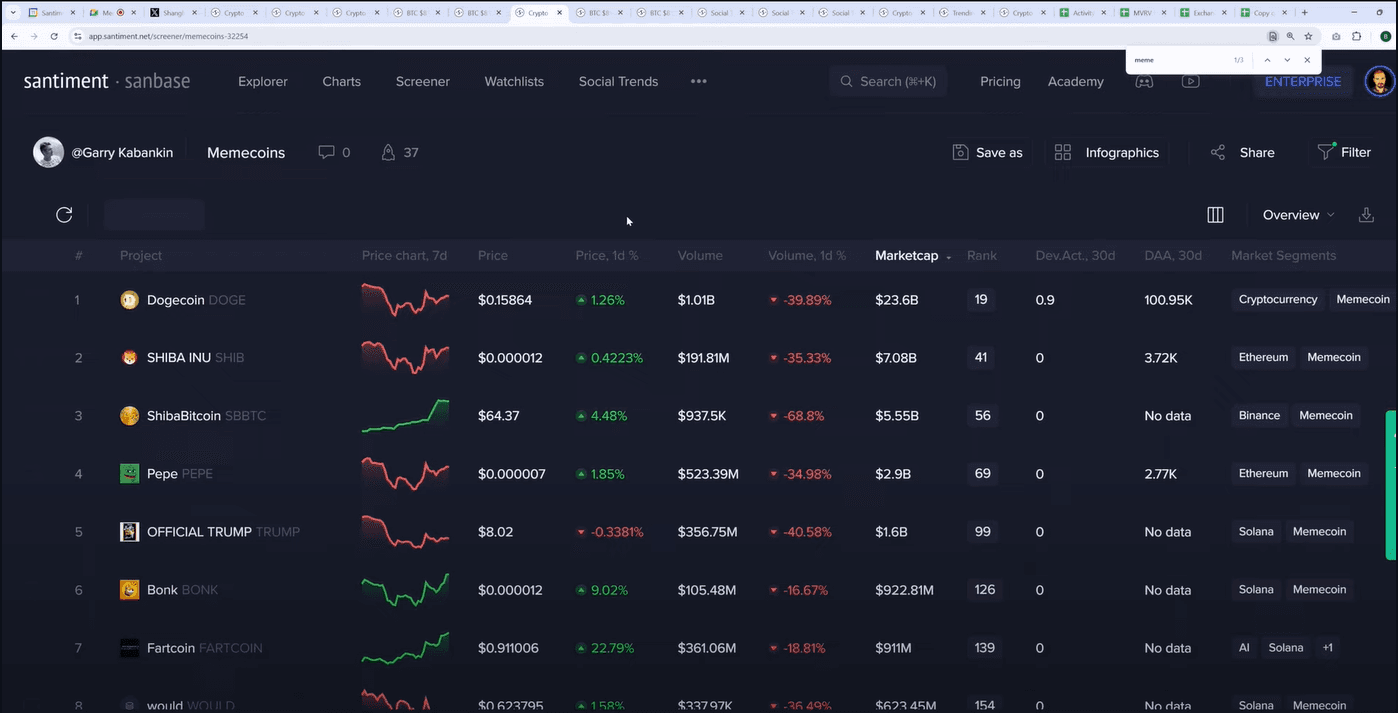
Task: Expand the Overview view dropdown
Action: pyautogui.click(x=1297, y=215)
